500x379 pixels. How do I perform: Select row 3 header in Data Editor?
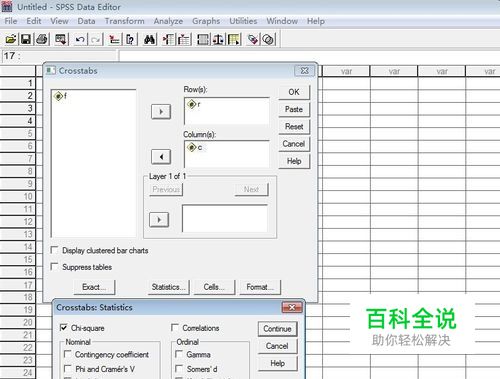pos(18,108)
